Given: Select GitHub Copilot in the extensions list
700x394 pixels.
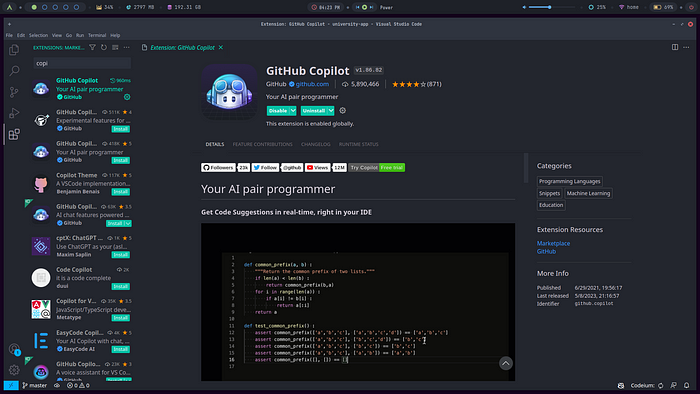Looking at the screenshot, I should click(81, 88).
